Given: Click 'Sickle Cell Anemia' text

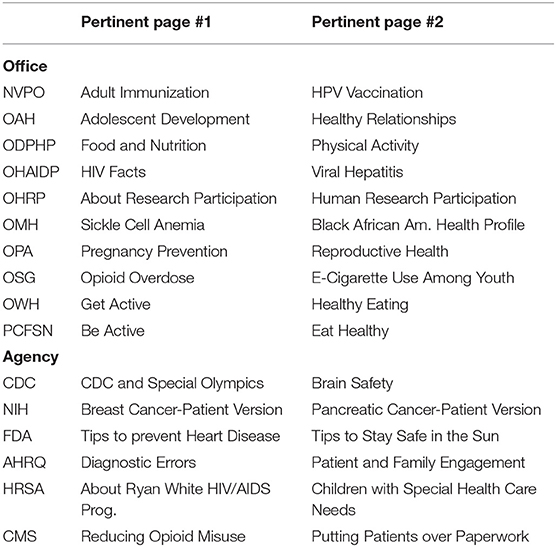Looking at the screenshot, I should point(143,225).
